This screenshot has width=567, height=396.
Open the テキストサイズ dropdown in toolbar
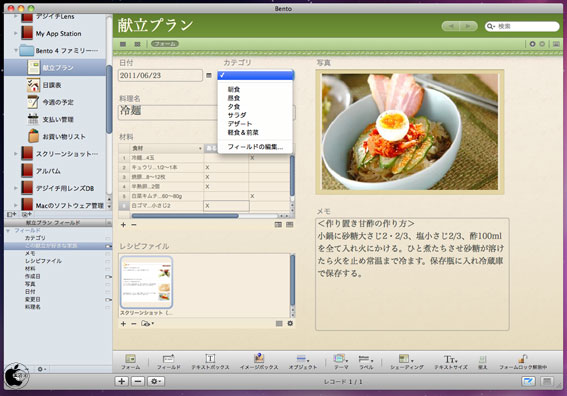451,362
